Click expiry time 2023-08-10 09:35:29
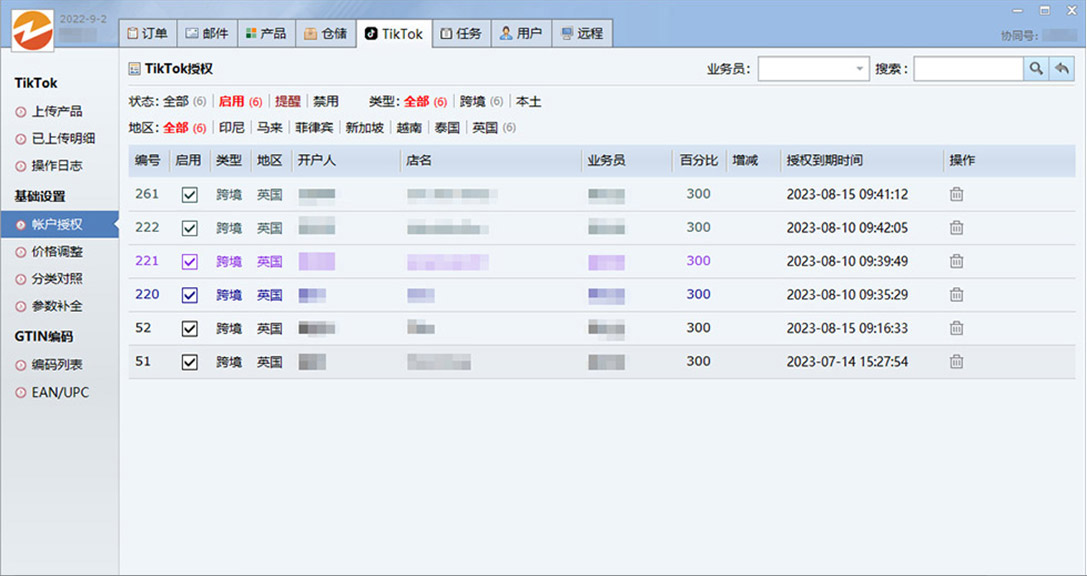Viewport: 1087px width, 576px height. click(847, 295)
